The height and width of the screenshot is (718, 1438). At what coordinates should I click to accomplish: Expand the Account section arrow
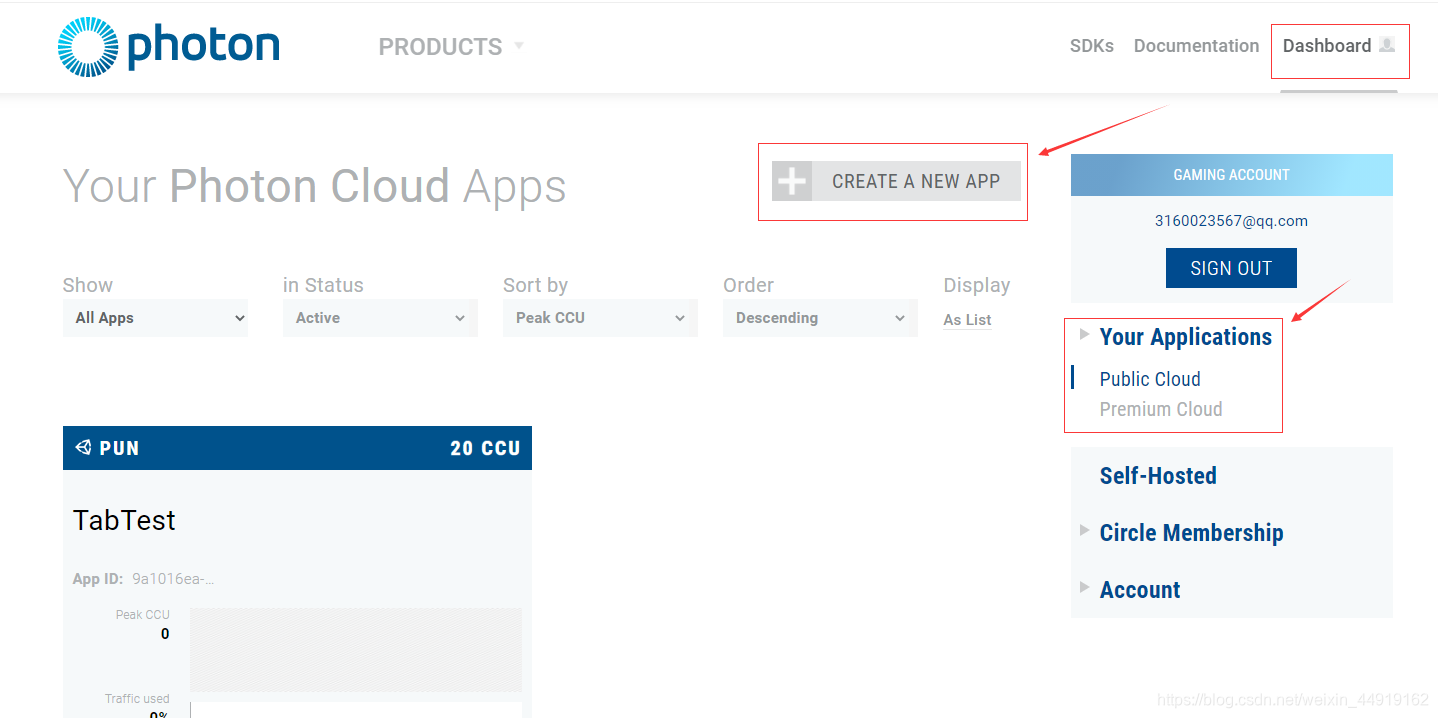point(1085,588)
